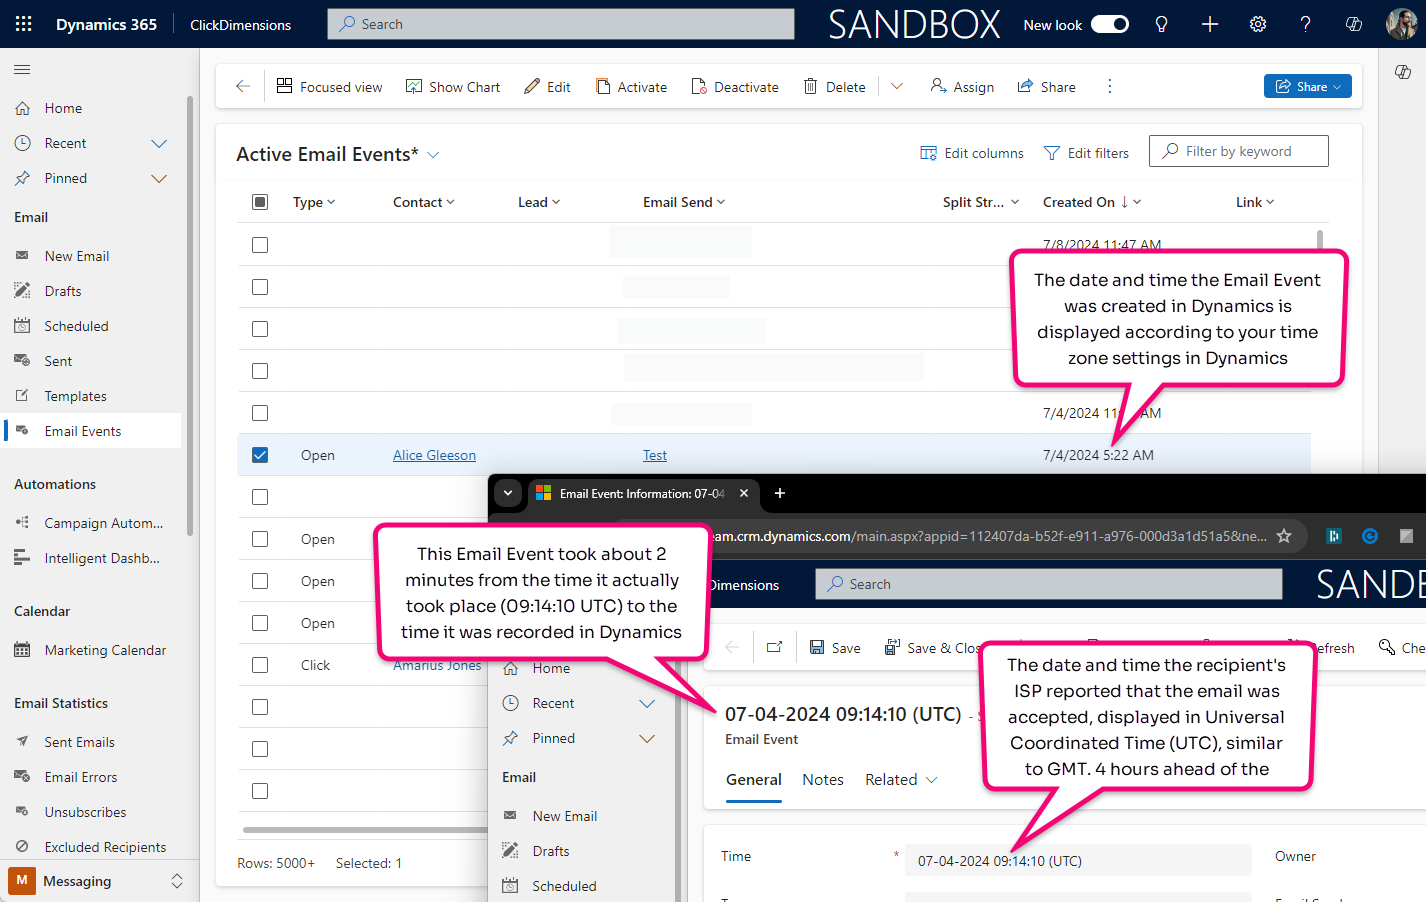Click the Edit pencil command
This screenshot has width=1426, height=902.
[547, 87]
